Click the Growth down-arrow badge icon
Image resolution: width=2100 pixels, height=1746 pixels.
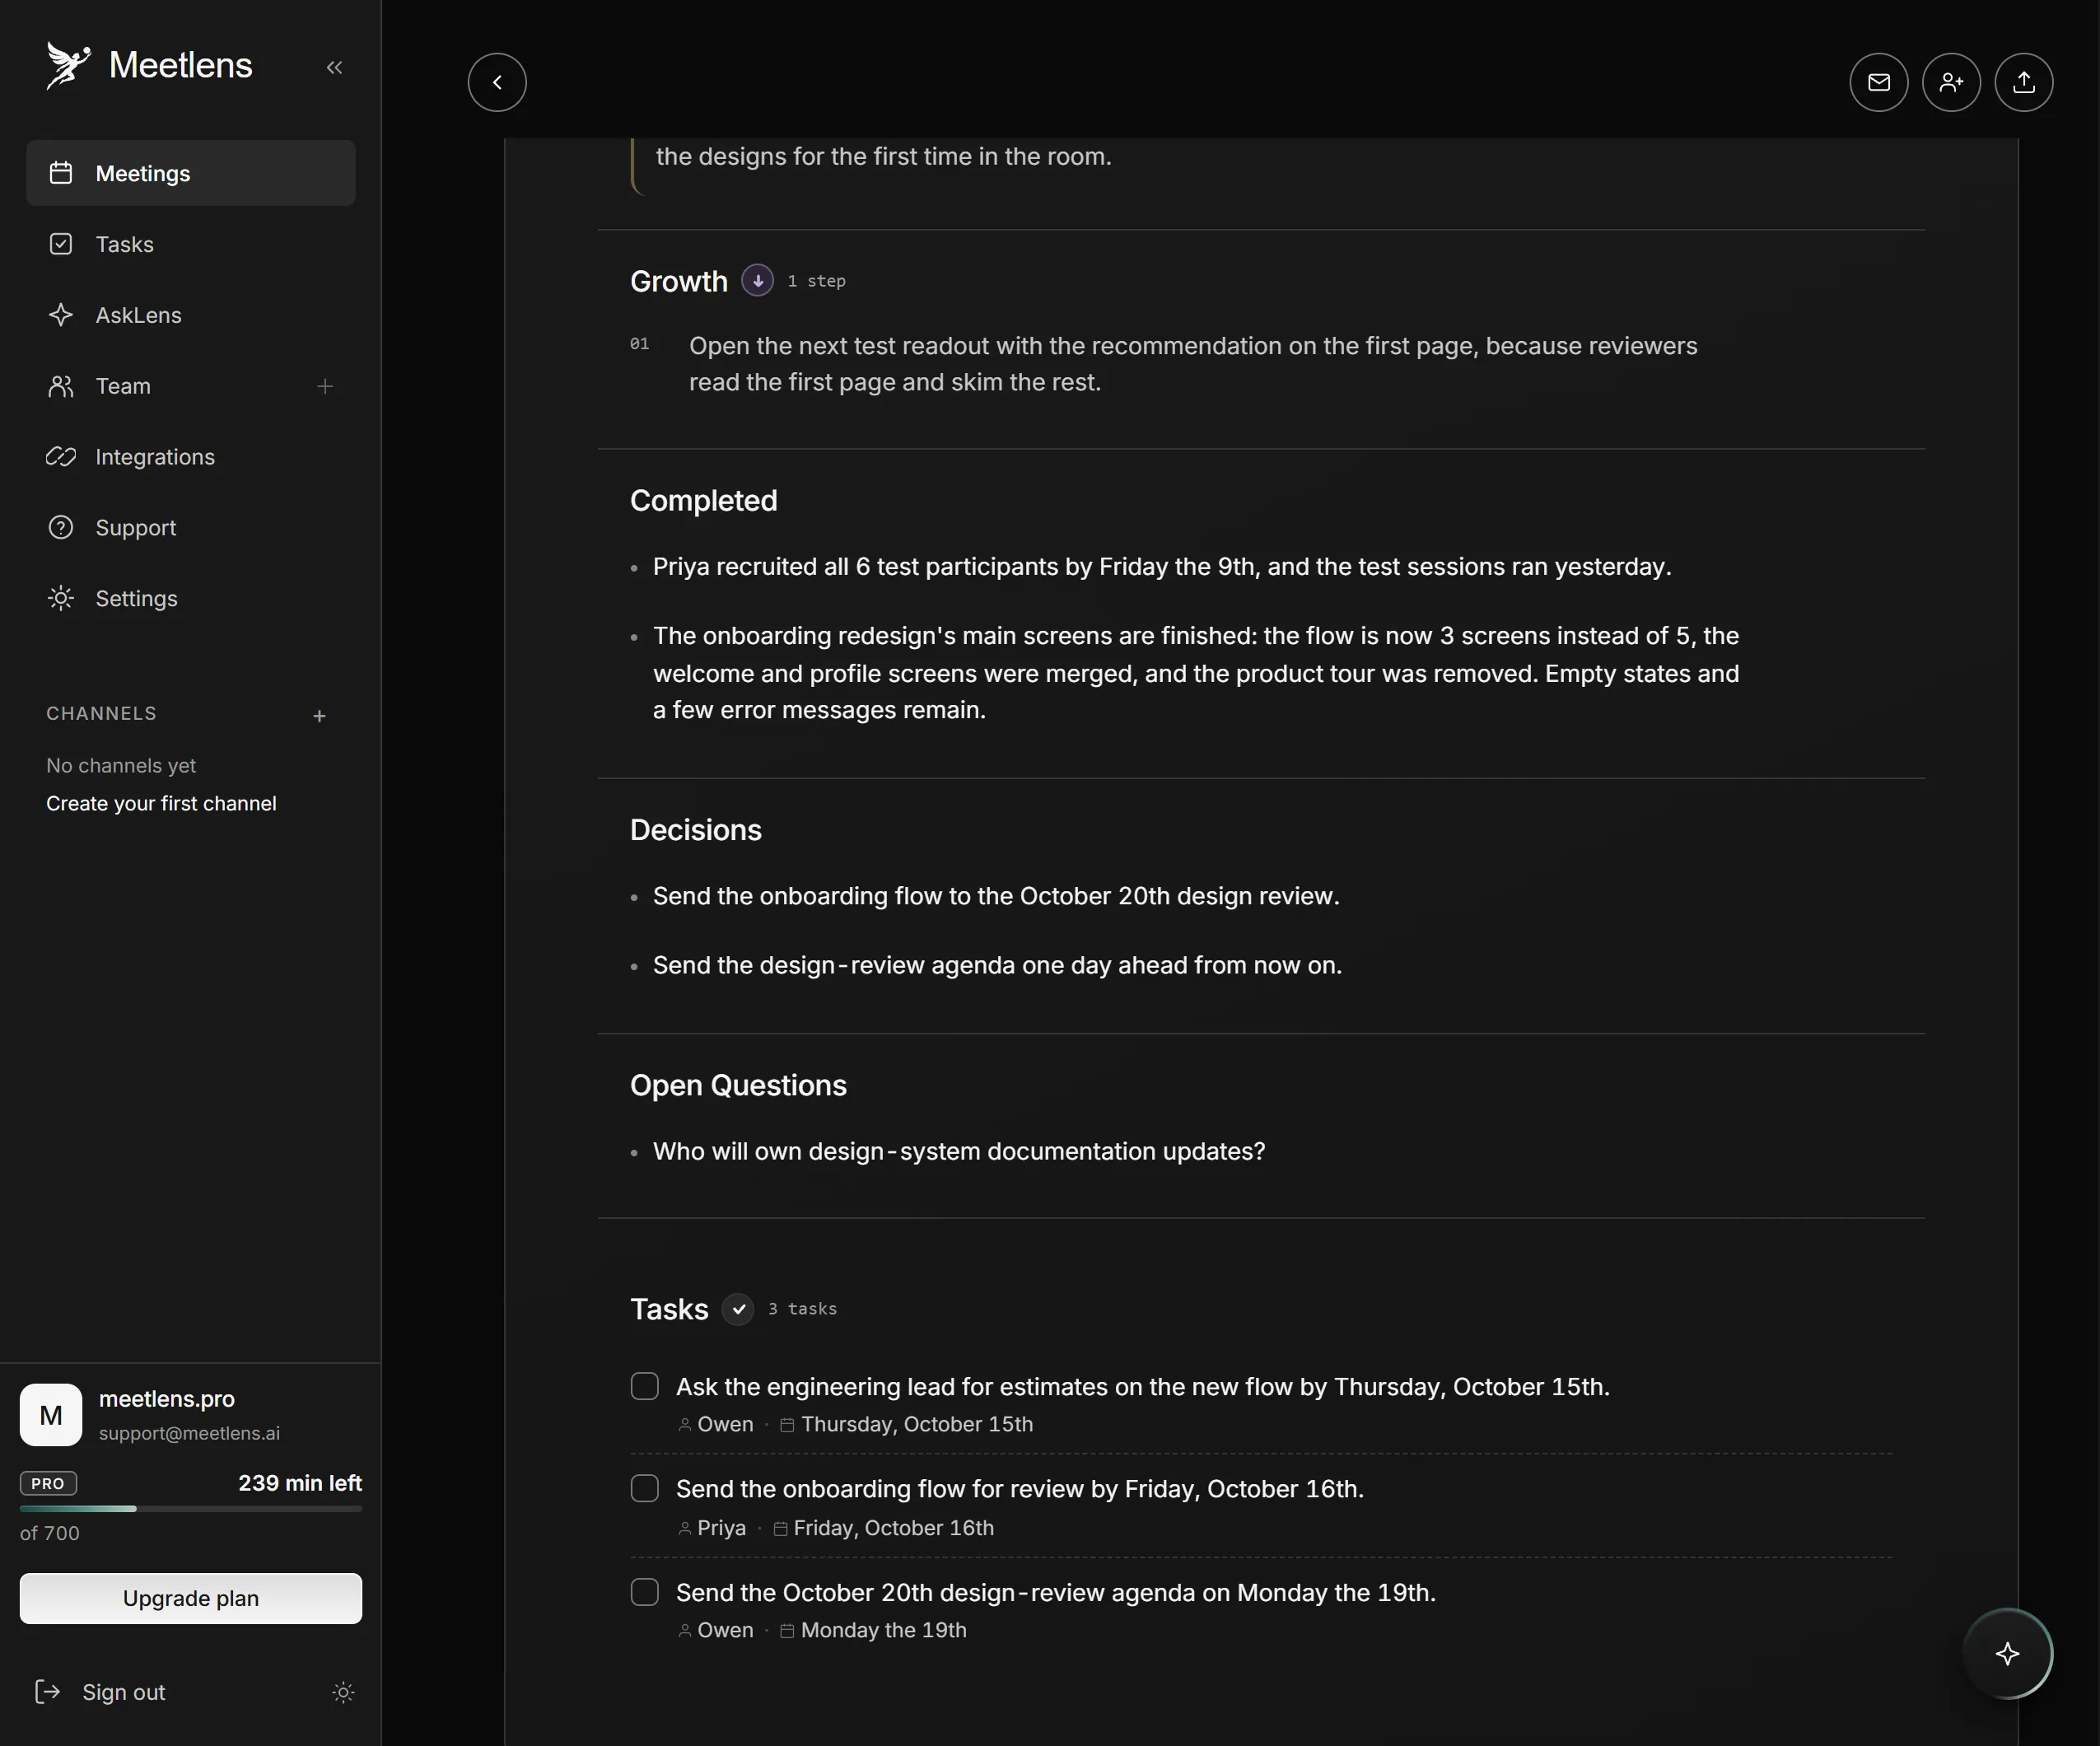pos(757,281)
